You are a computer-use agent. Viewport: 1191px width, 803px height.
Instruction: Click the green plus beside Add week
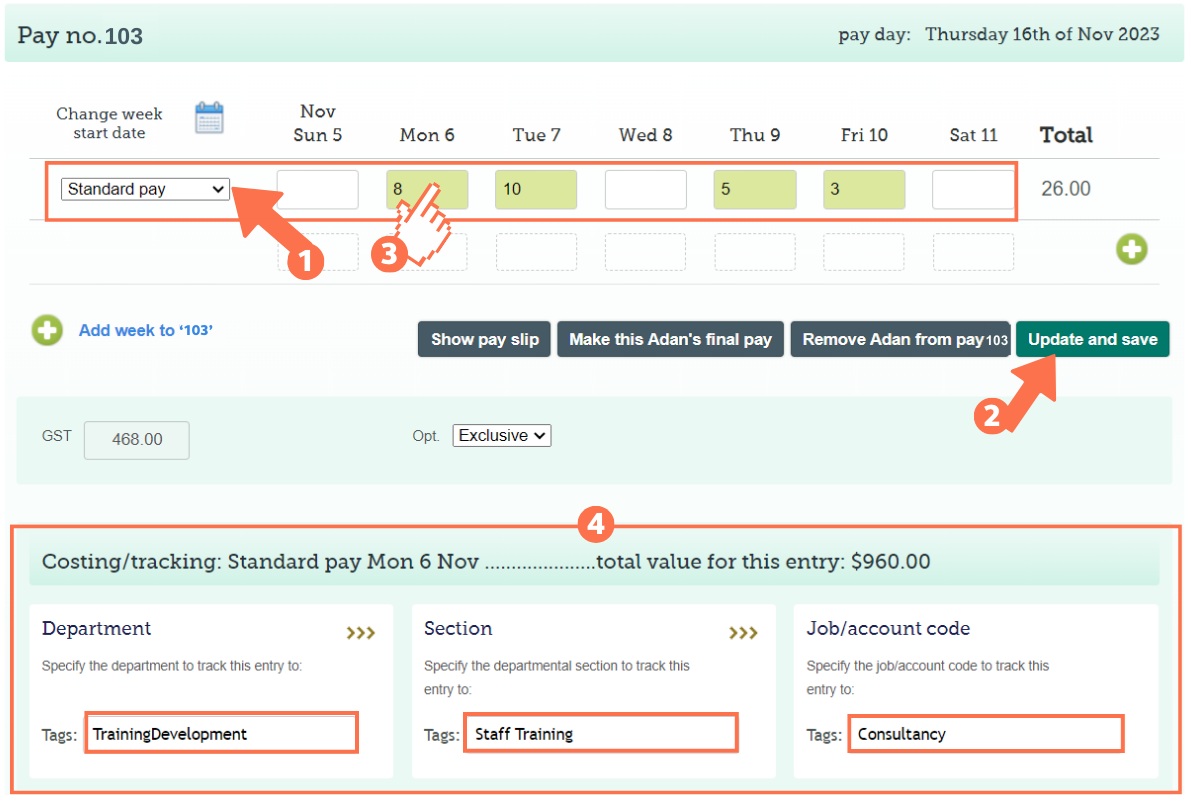click(46, 330)
